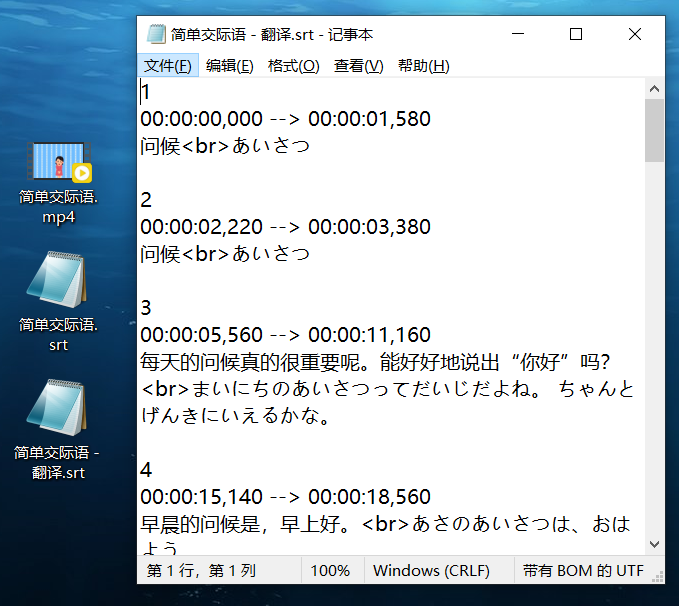This screenshot has width=679, height=606.
Task: Close the Notepad window
Action: click(x=635, y=34)
